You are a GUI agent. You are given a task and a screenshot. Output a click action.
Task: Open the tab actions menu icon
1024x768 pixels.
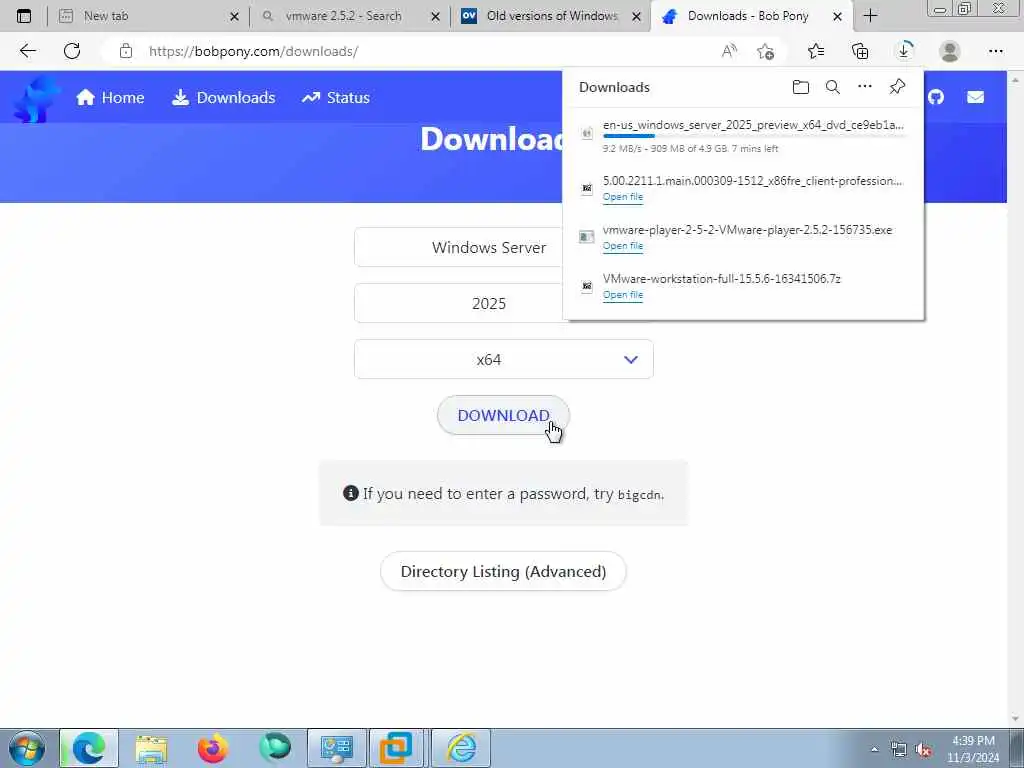click(24, 16)
